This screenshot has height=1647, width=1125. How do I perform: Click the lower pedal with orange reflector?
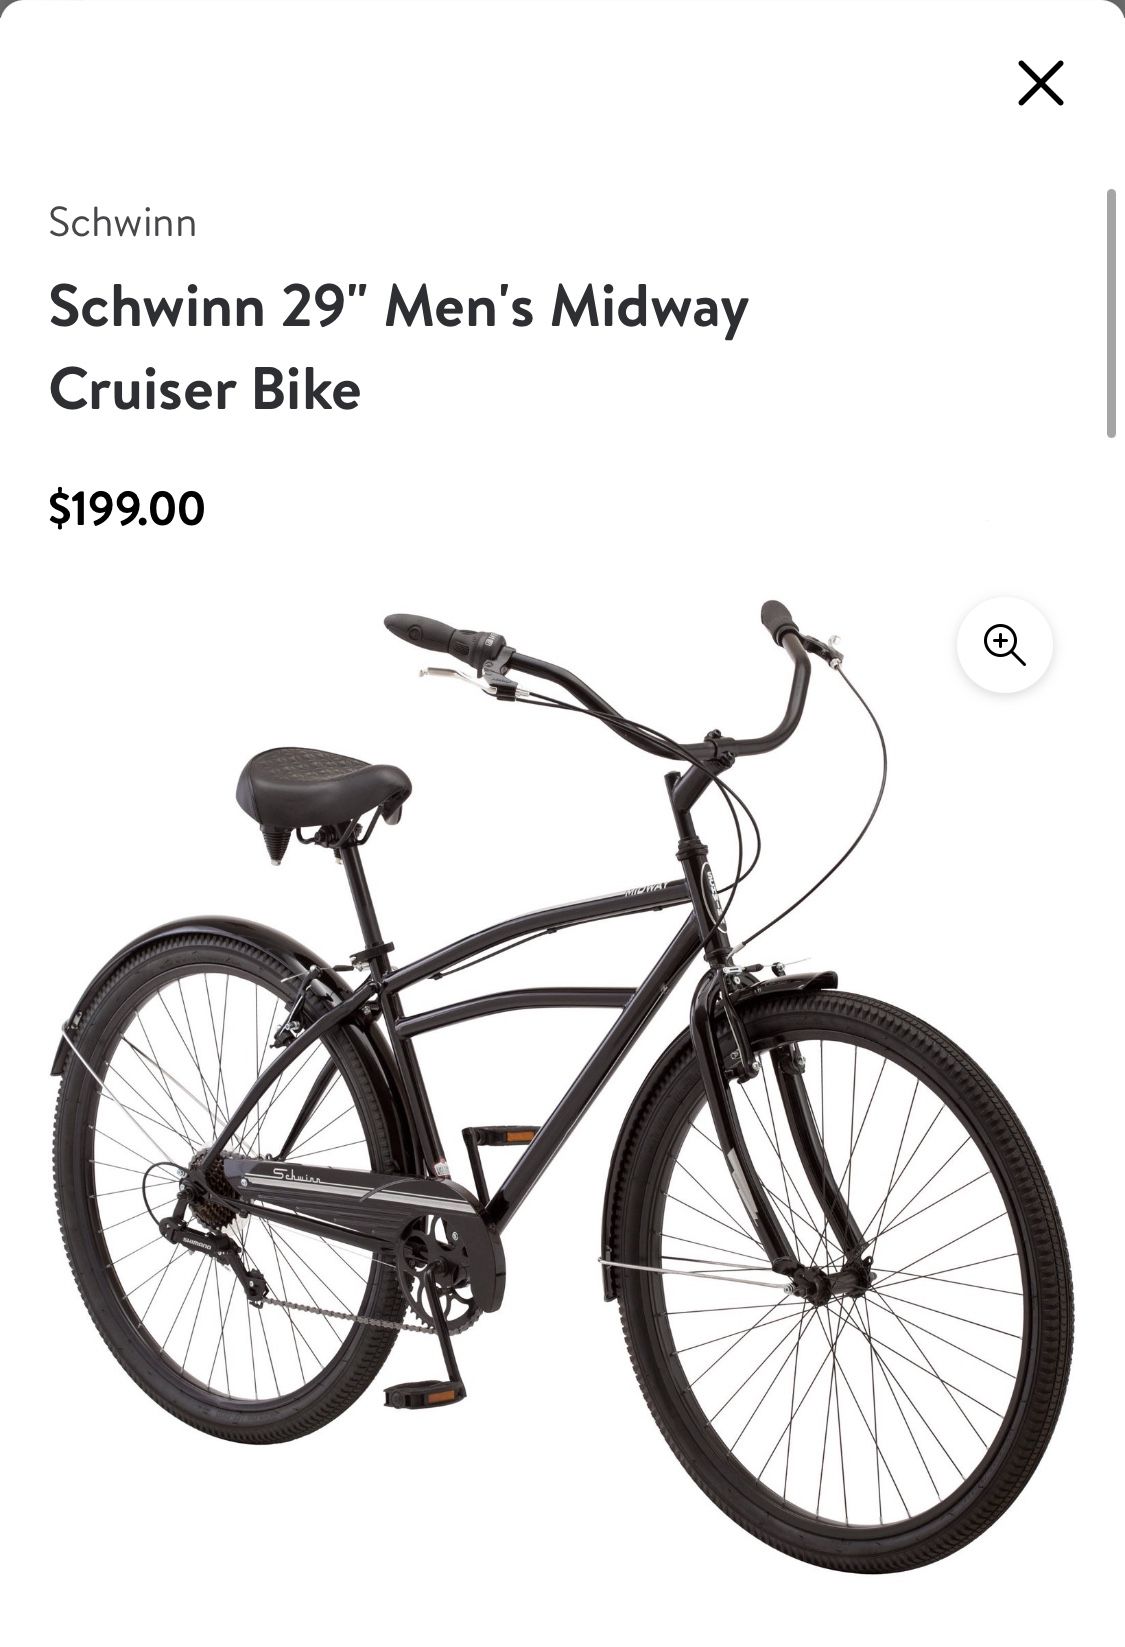[x=425, y=1394]
